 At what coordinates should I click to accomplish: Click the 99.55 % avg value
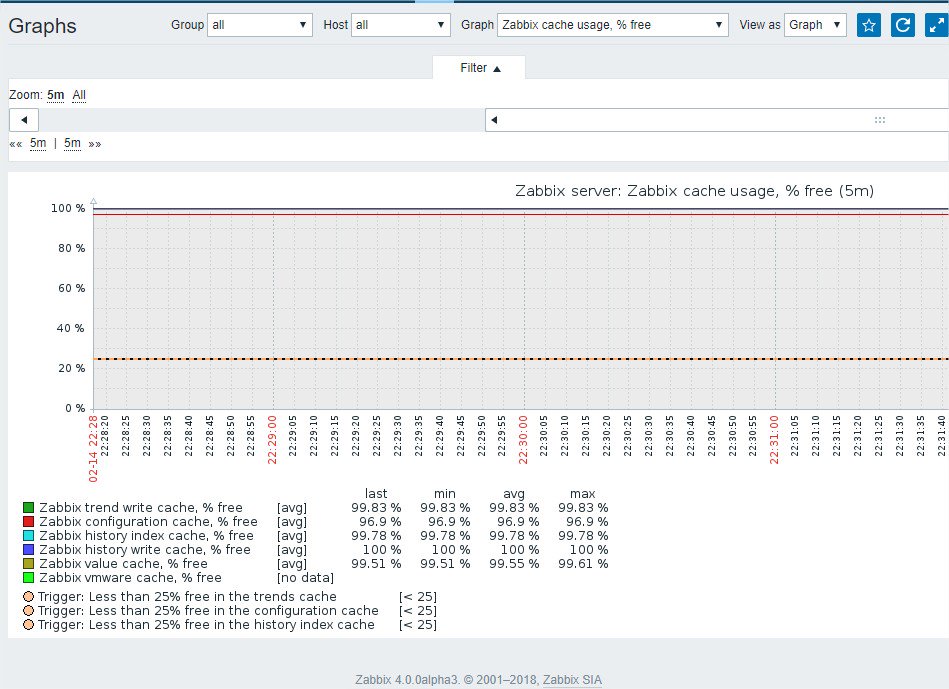pos(514,564)
